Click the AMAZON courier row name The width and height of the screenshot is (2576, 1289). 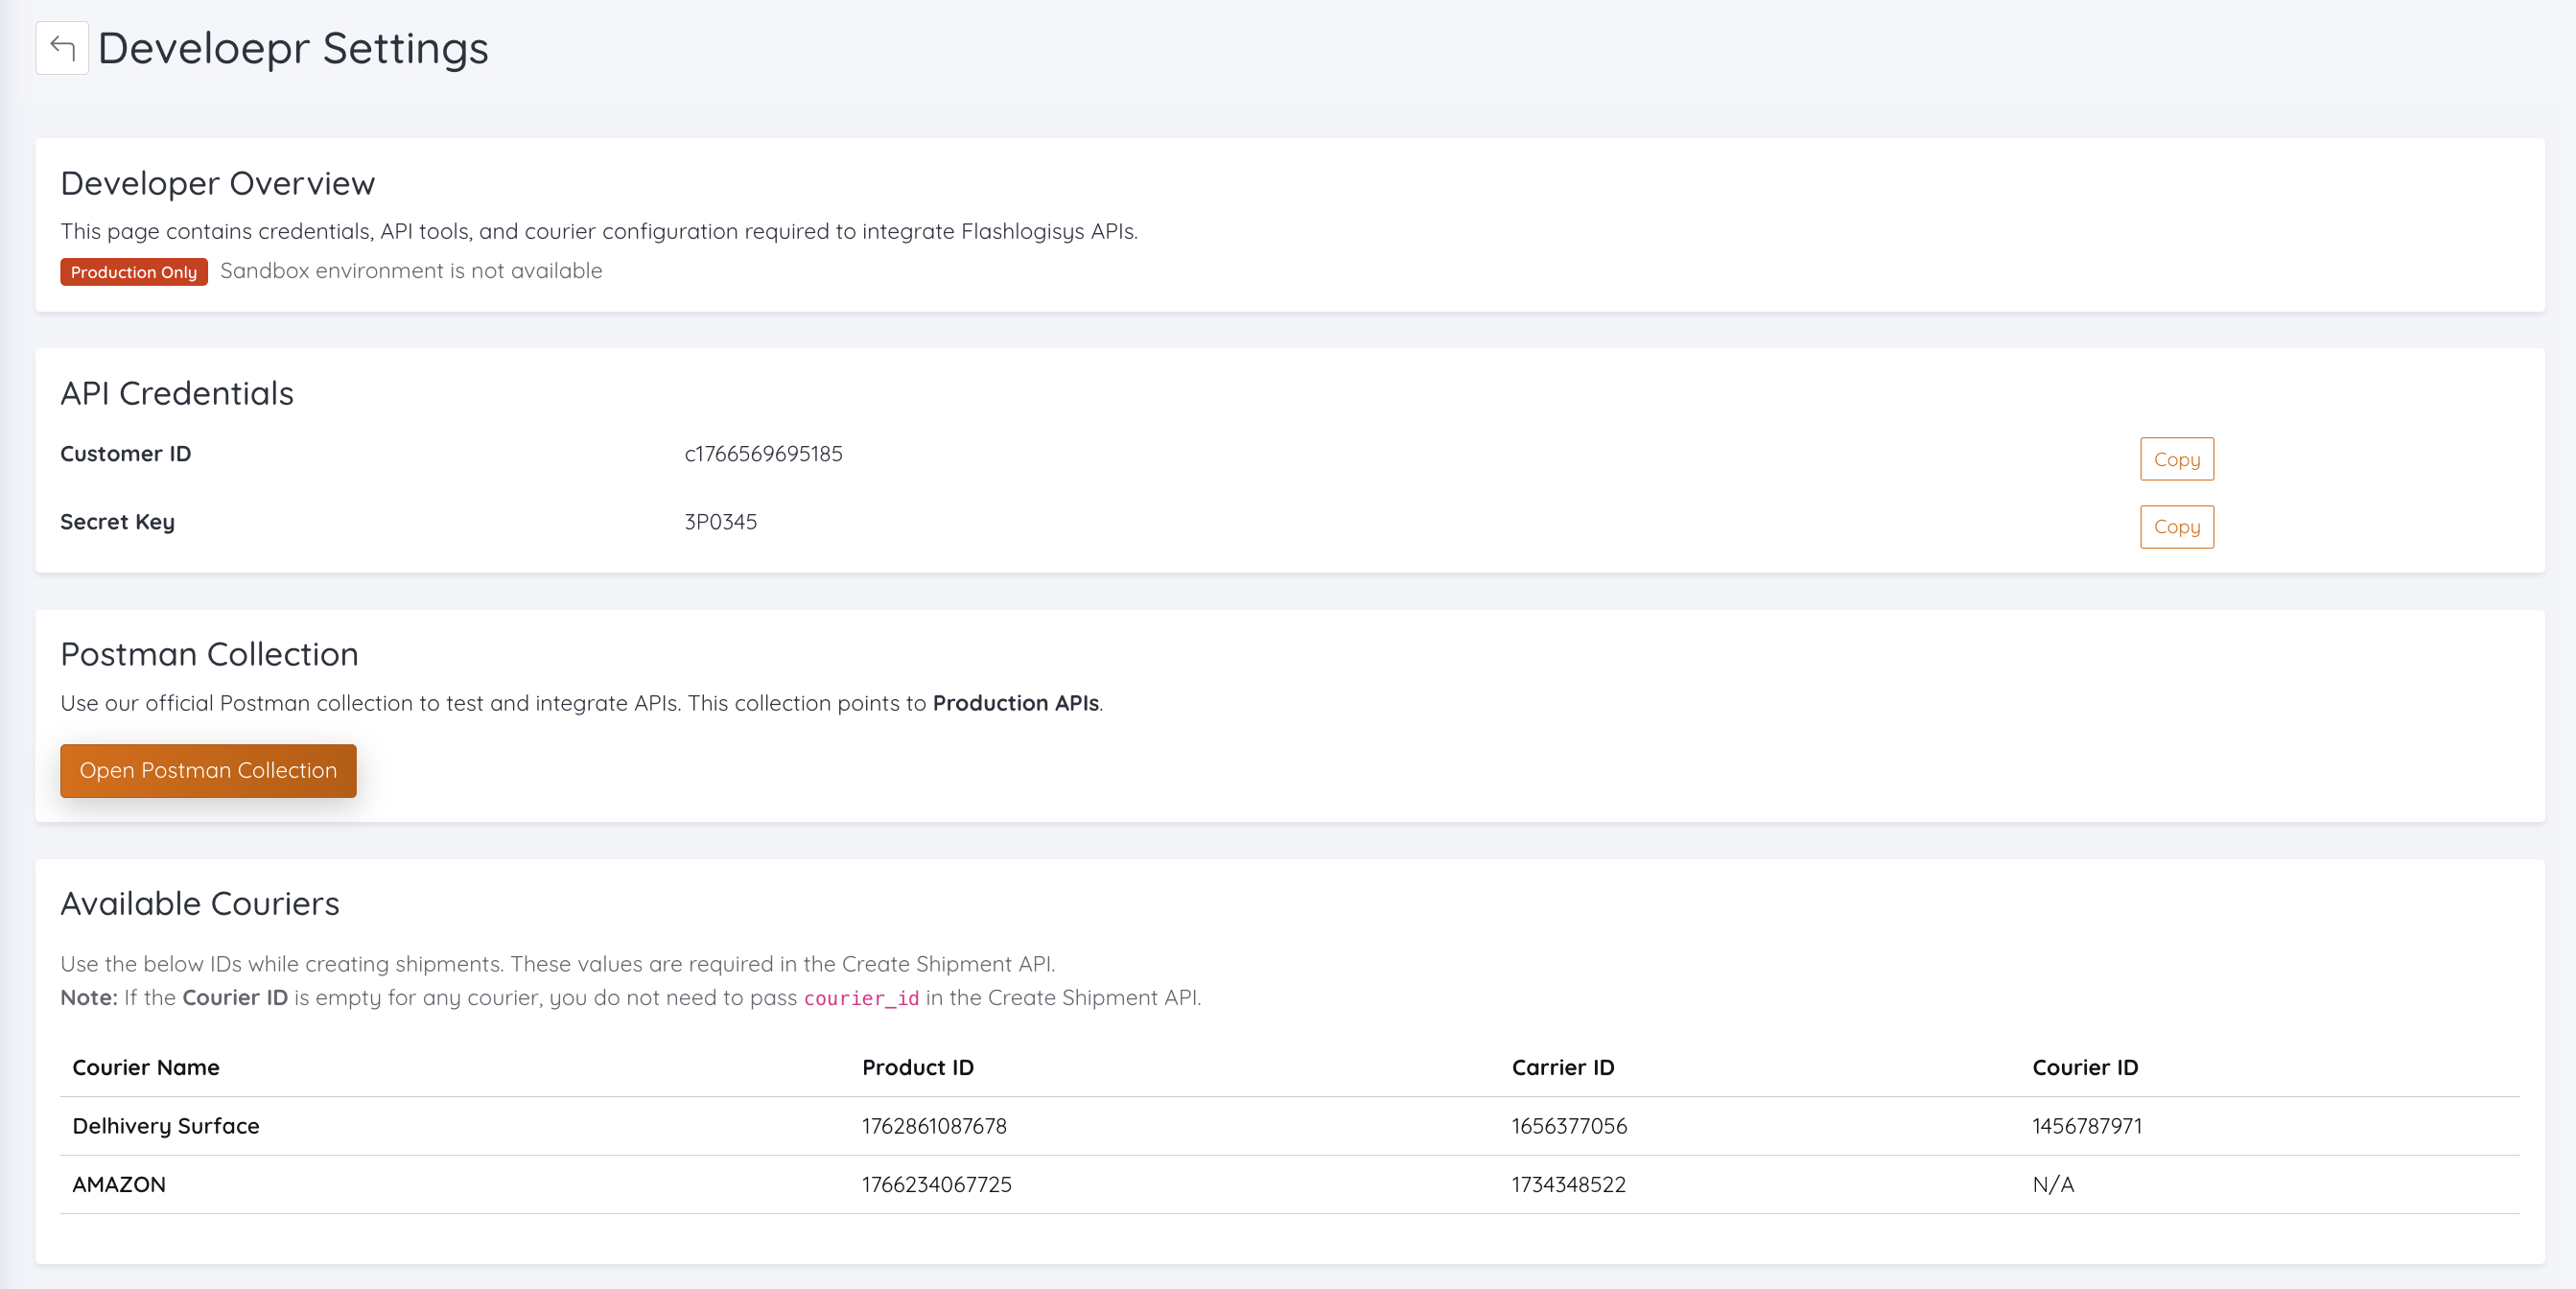pos(119,1184)
